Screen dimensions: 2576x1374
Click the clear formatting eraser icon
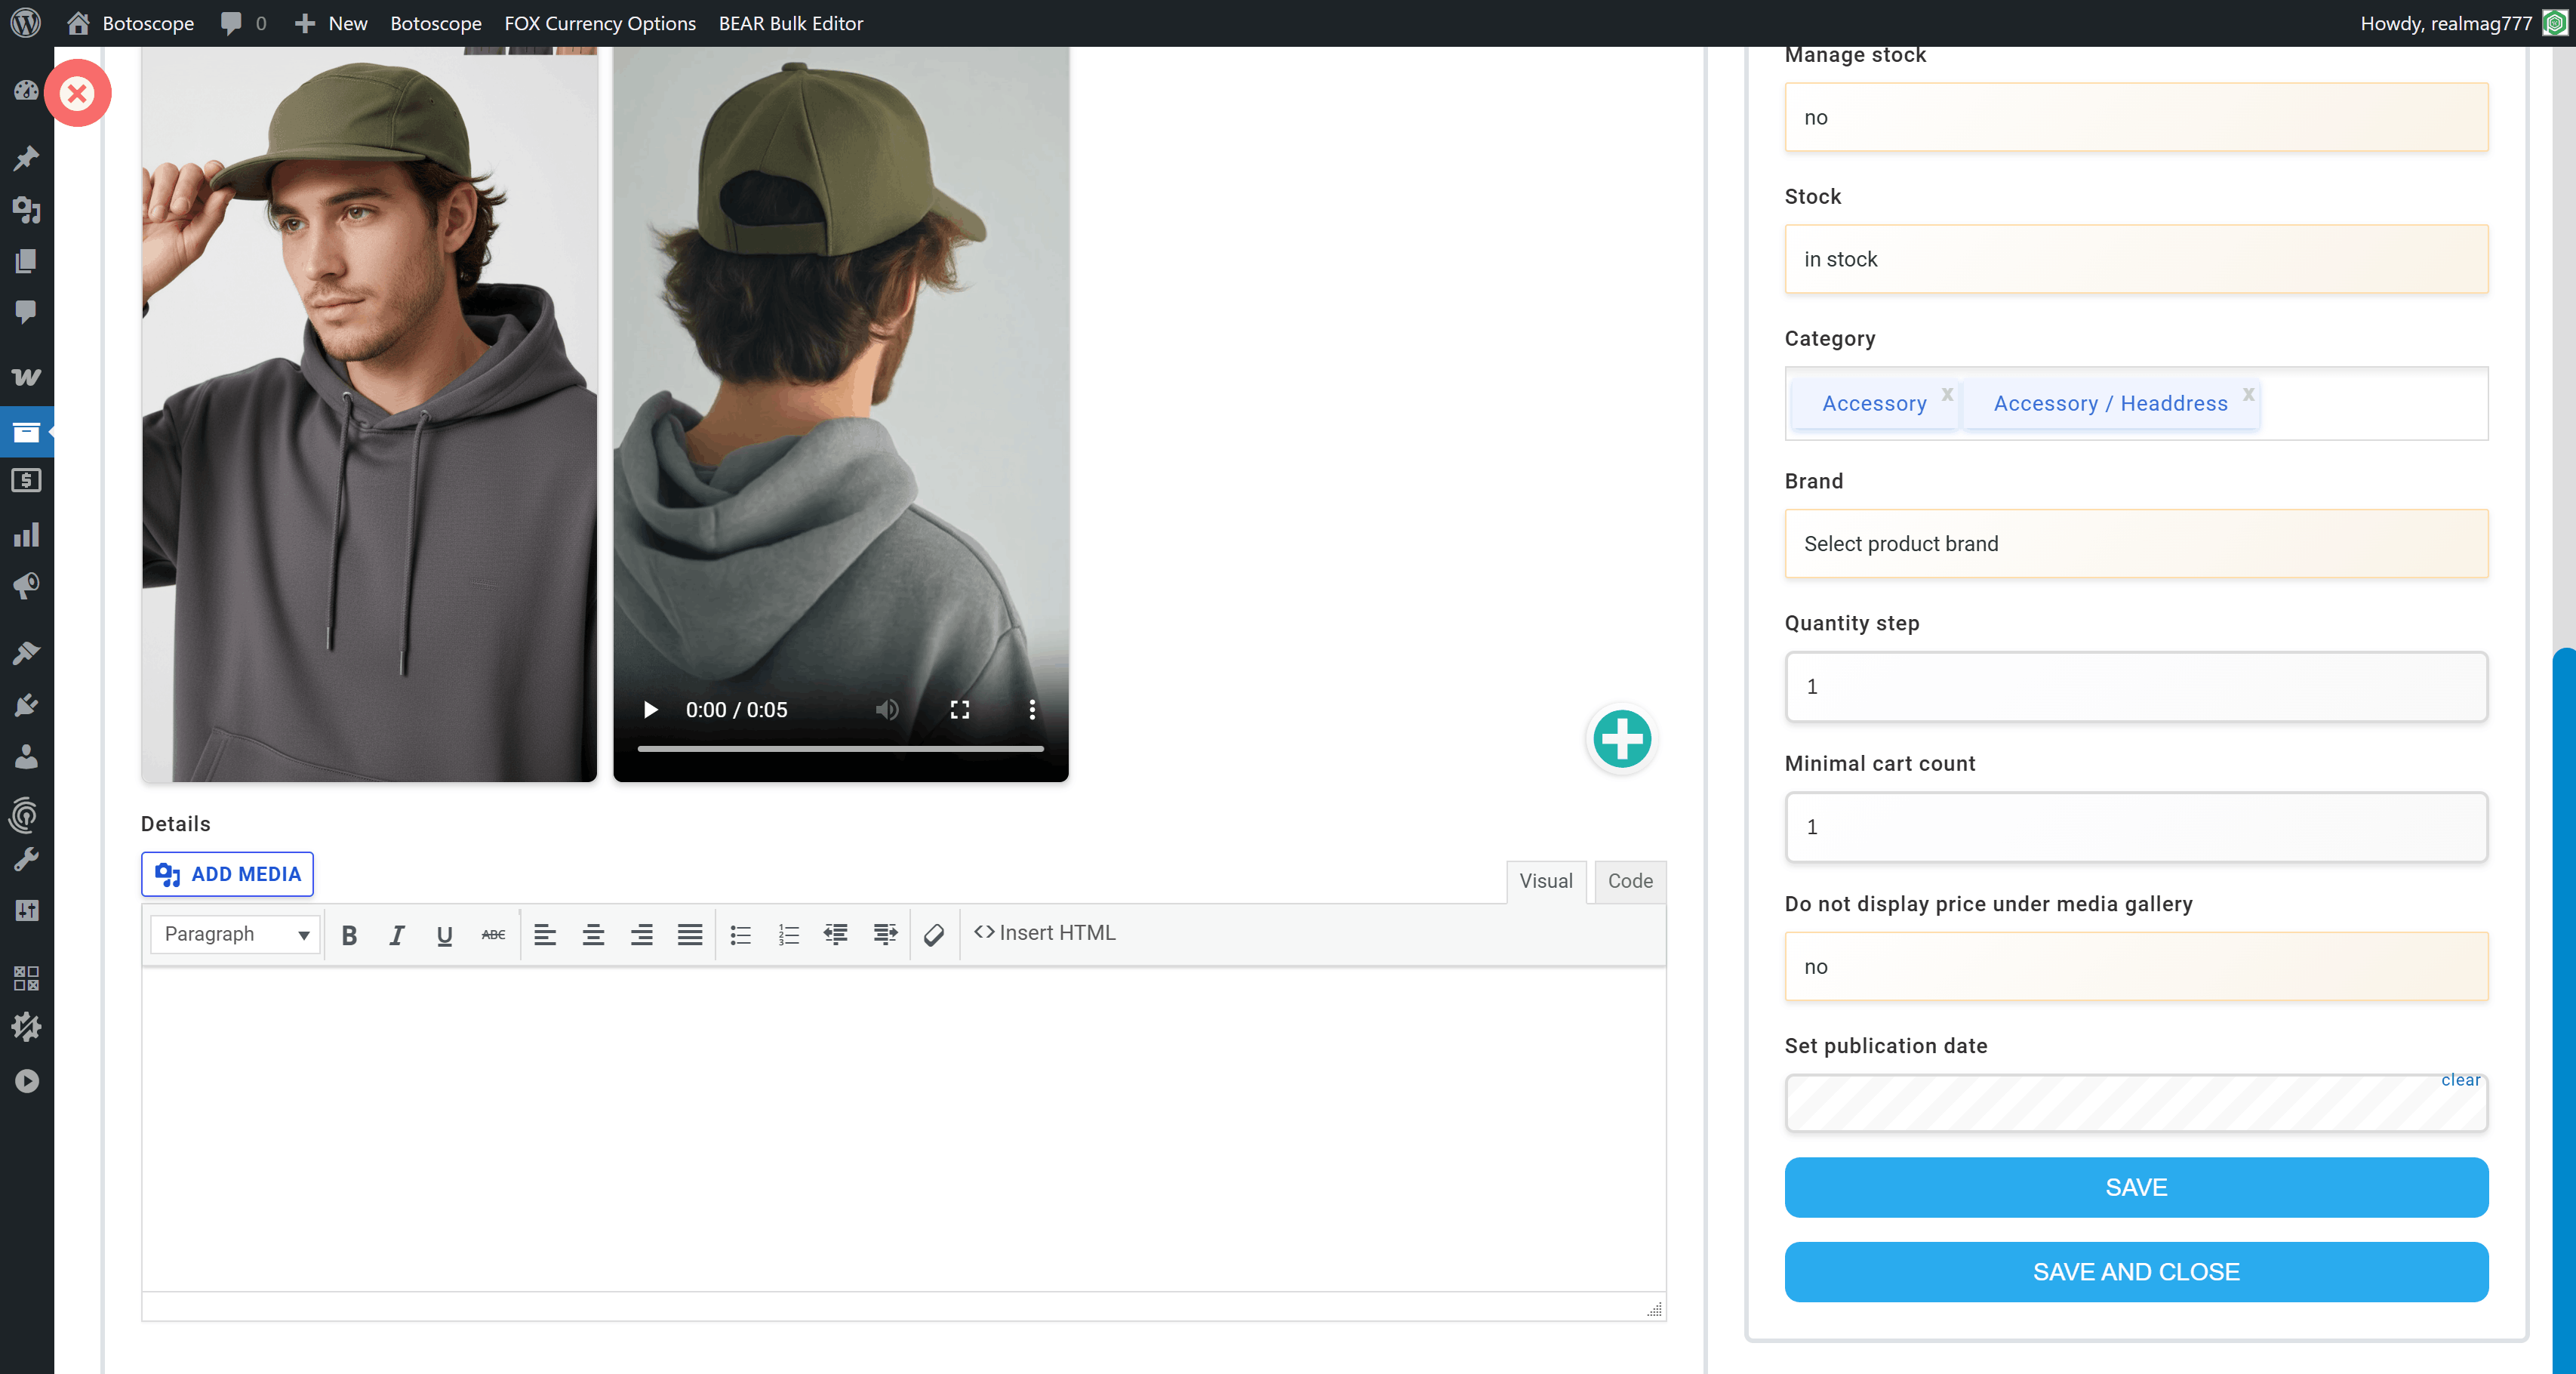[933, 934]
